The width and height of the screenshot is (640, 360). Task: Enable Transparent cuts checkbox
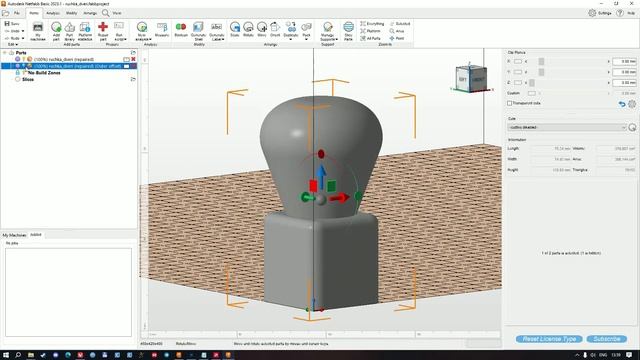pos(509,103)
